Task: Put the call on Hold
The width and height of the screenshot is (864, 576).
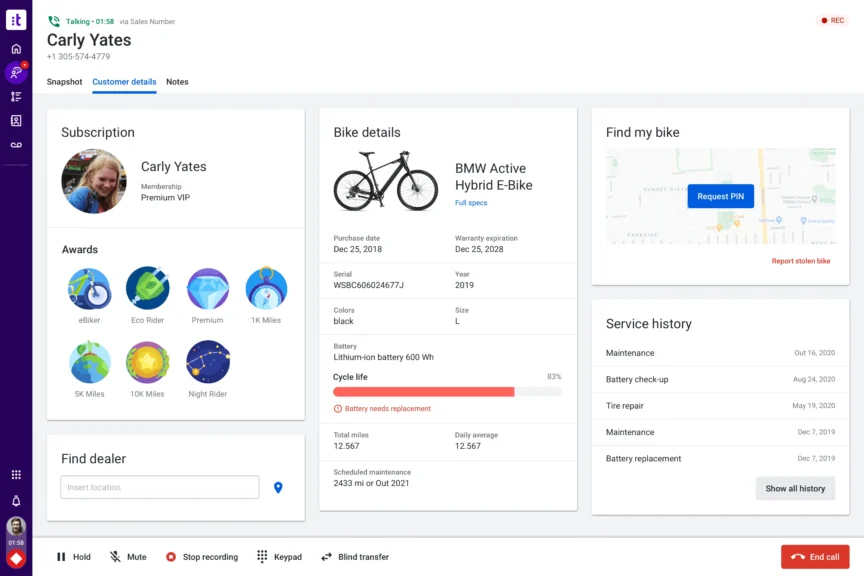Action: pyautogui.click(x=74, y=557)
